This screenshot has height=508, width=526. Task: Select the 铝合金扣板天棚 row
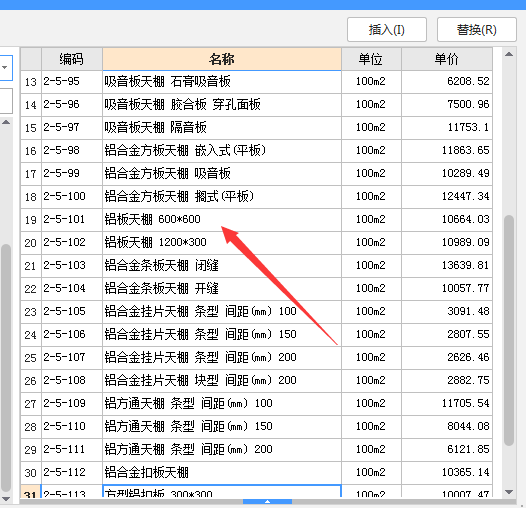click(256, 472)
